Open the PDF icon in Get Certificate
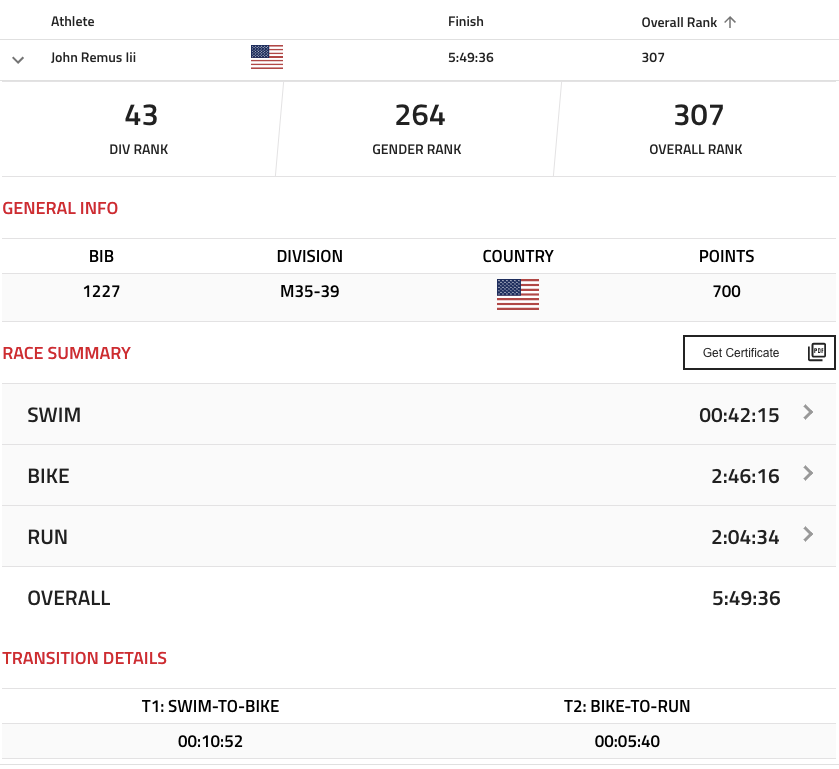The width and height of the screenshot is (839, 769). point(817,352)
